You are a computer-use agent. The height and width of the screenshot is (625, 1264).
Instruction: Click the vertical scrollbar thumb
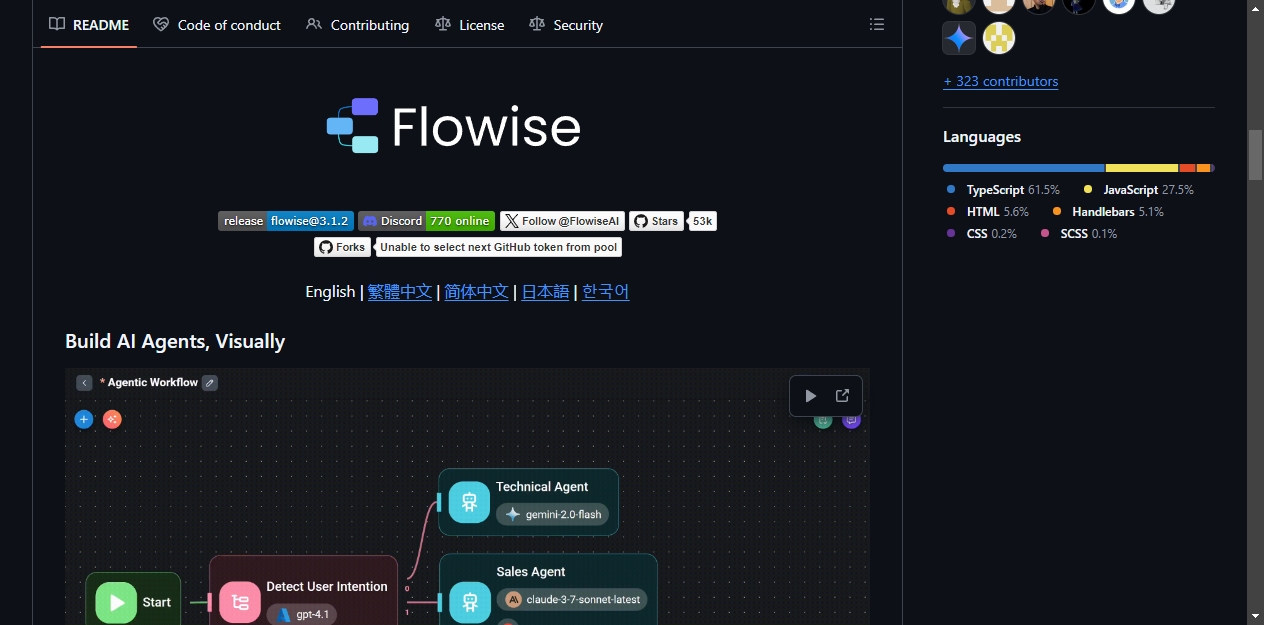point(1255,155)
